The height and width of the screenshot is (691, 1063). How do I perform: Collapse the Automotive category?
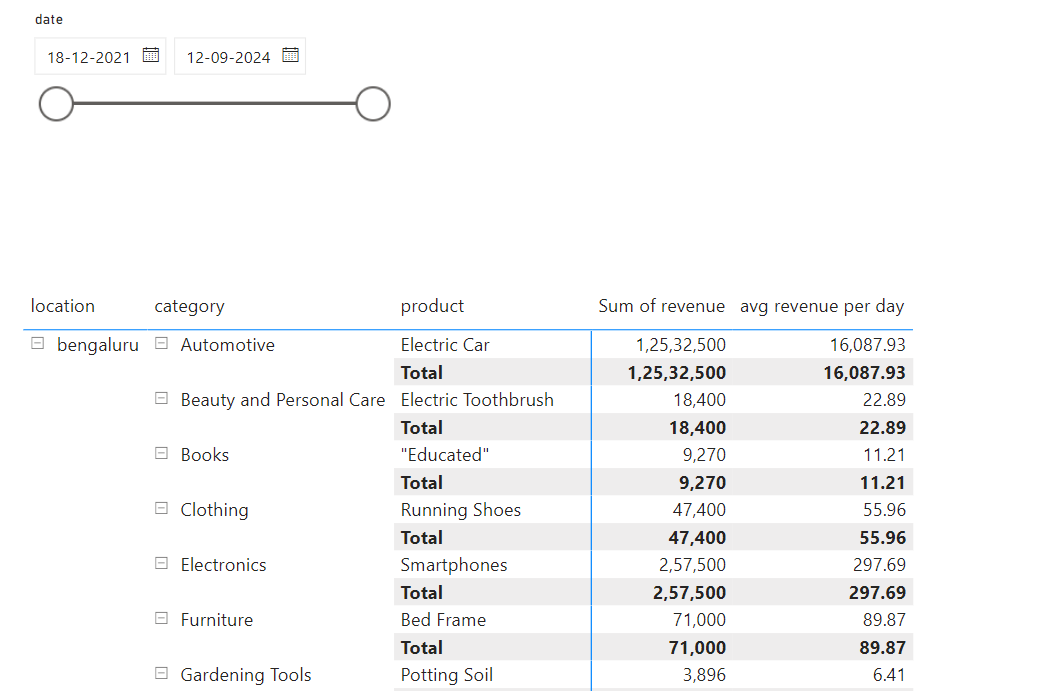coord(161,344)
